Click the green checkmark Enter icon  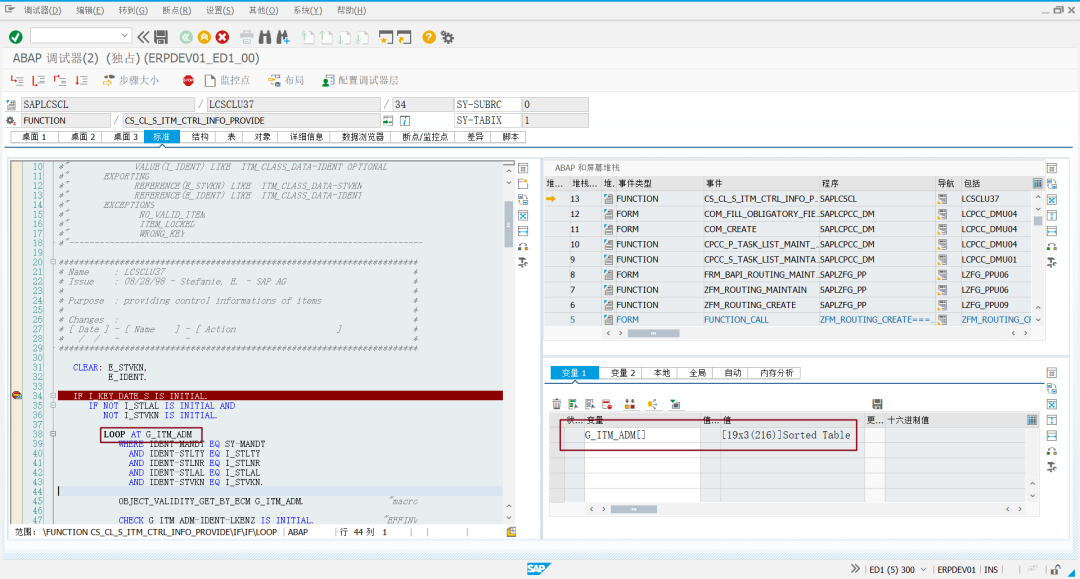pos(16,37)
